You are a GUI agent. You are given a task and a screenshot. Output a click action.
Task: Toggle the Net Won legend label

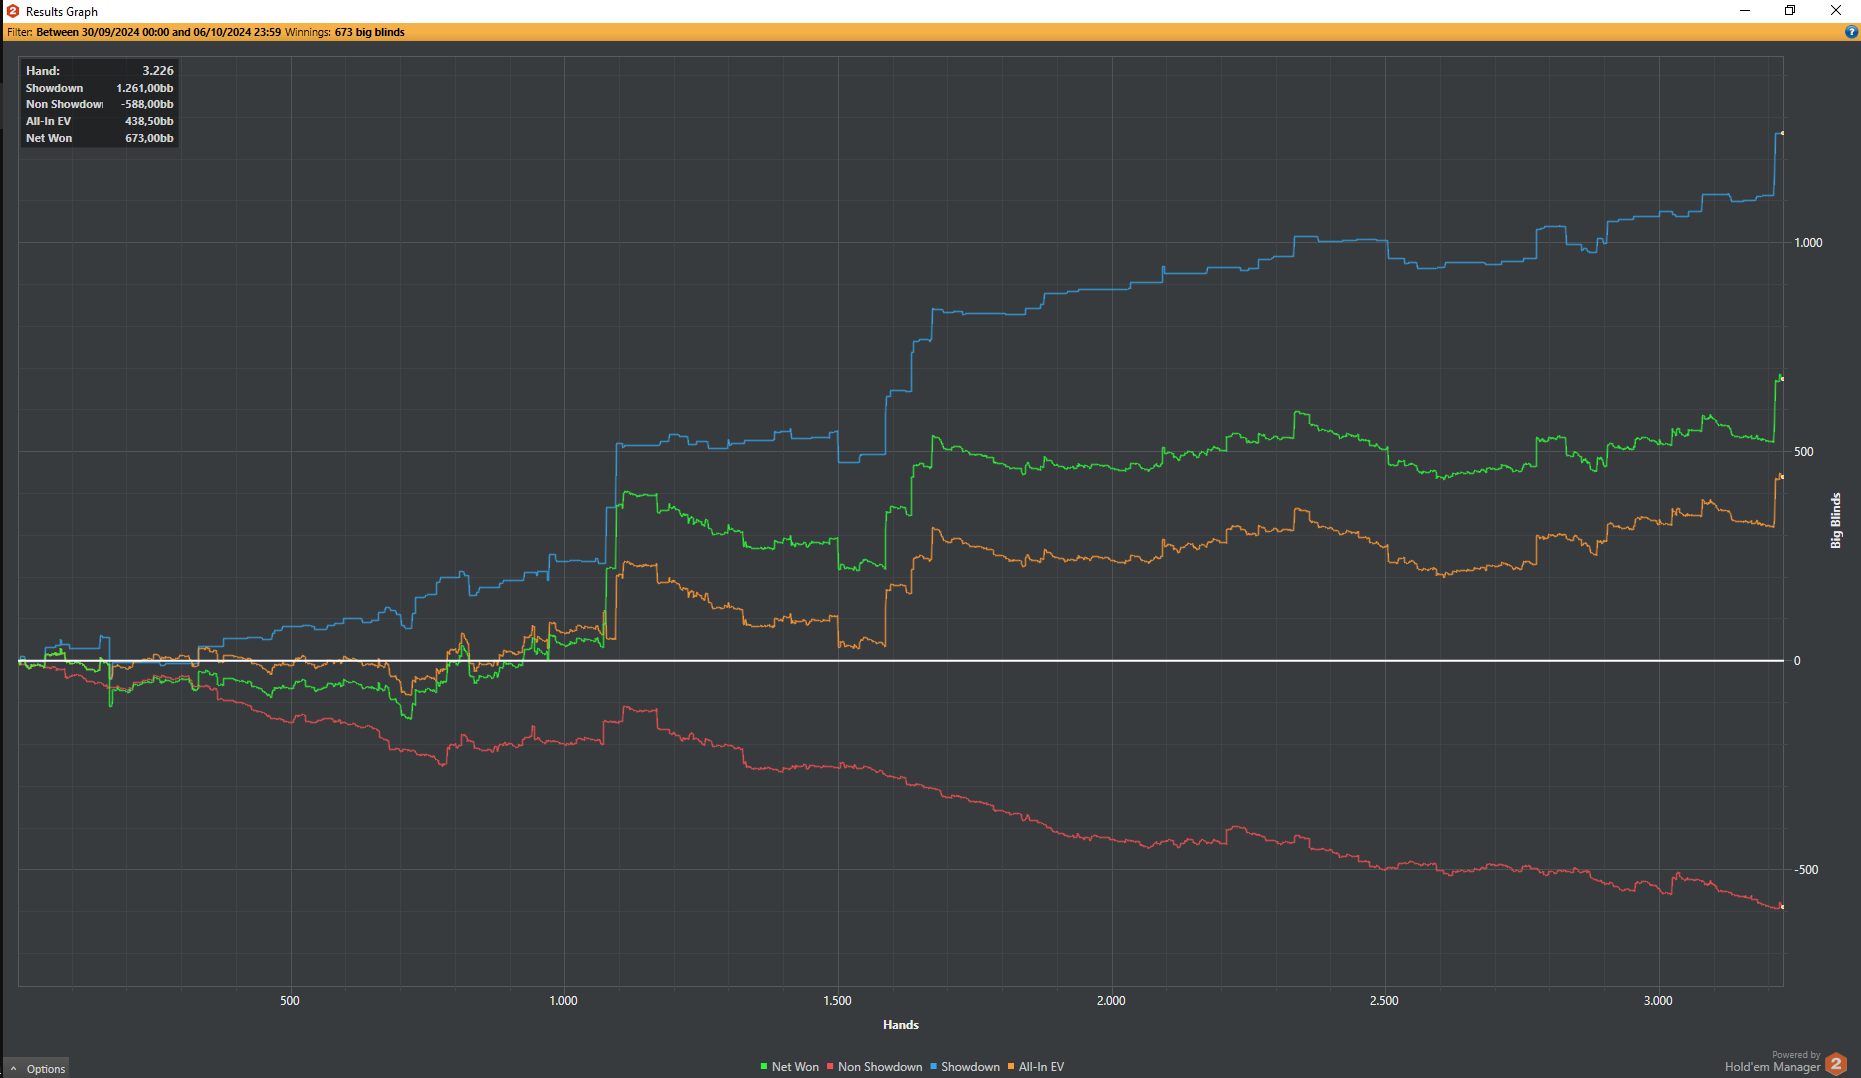click(795, 1067)
